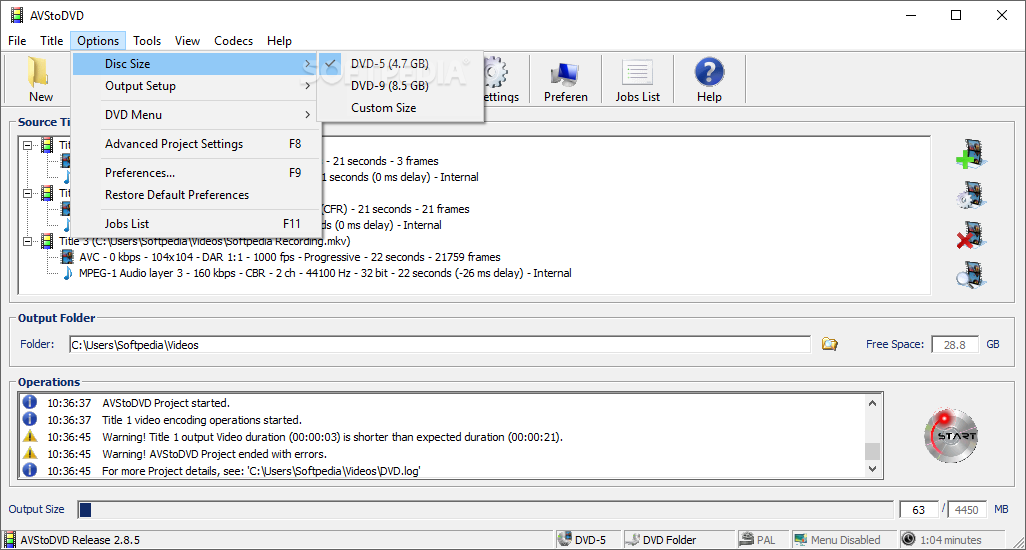The height and width of the screenshot is (550, 1026).
Task: Click the AVStoDVD app icon in title bar
Action: [x=16, y=15]
